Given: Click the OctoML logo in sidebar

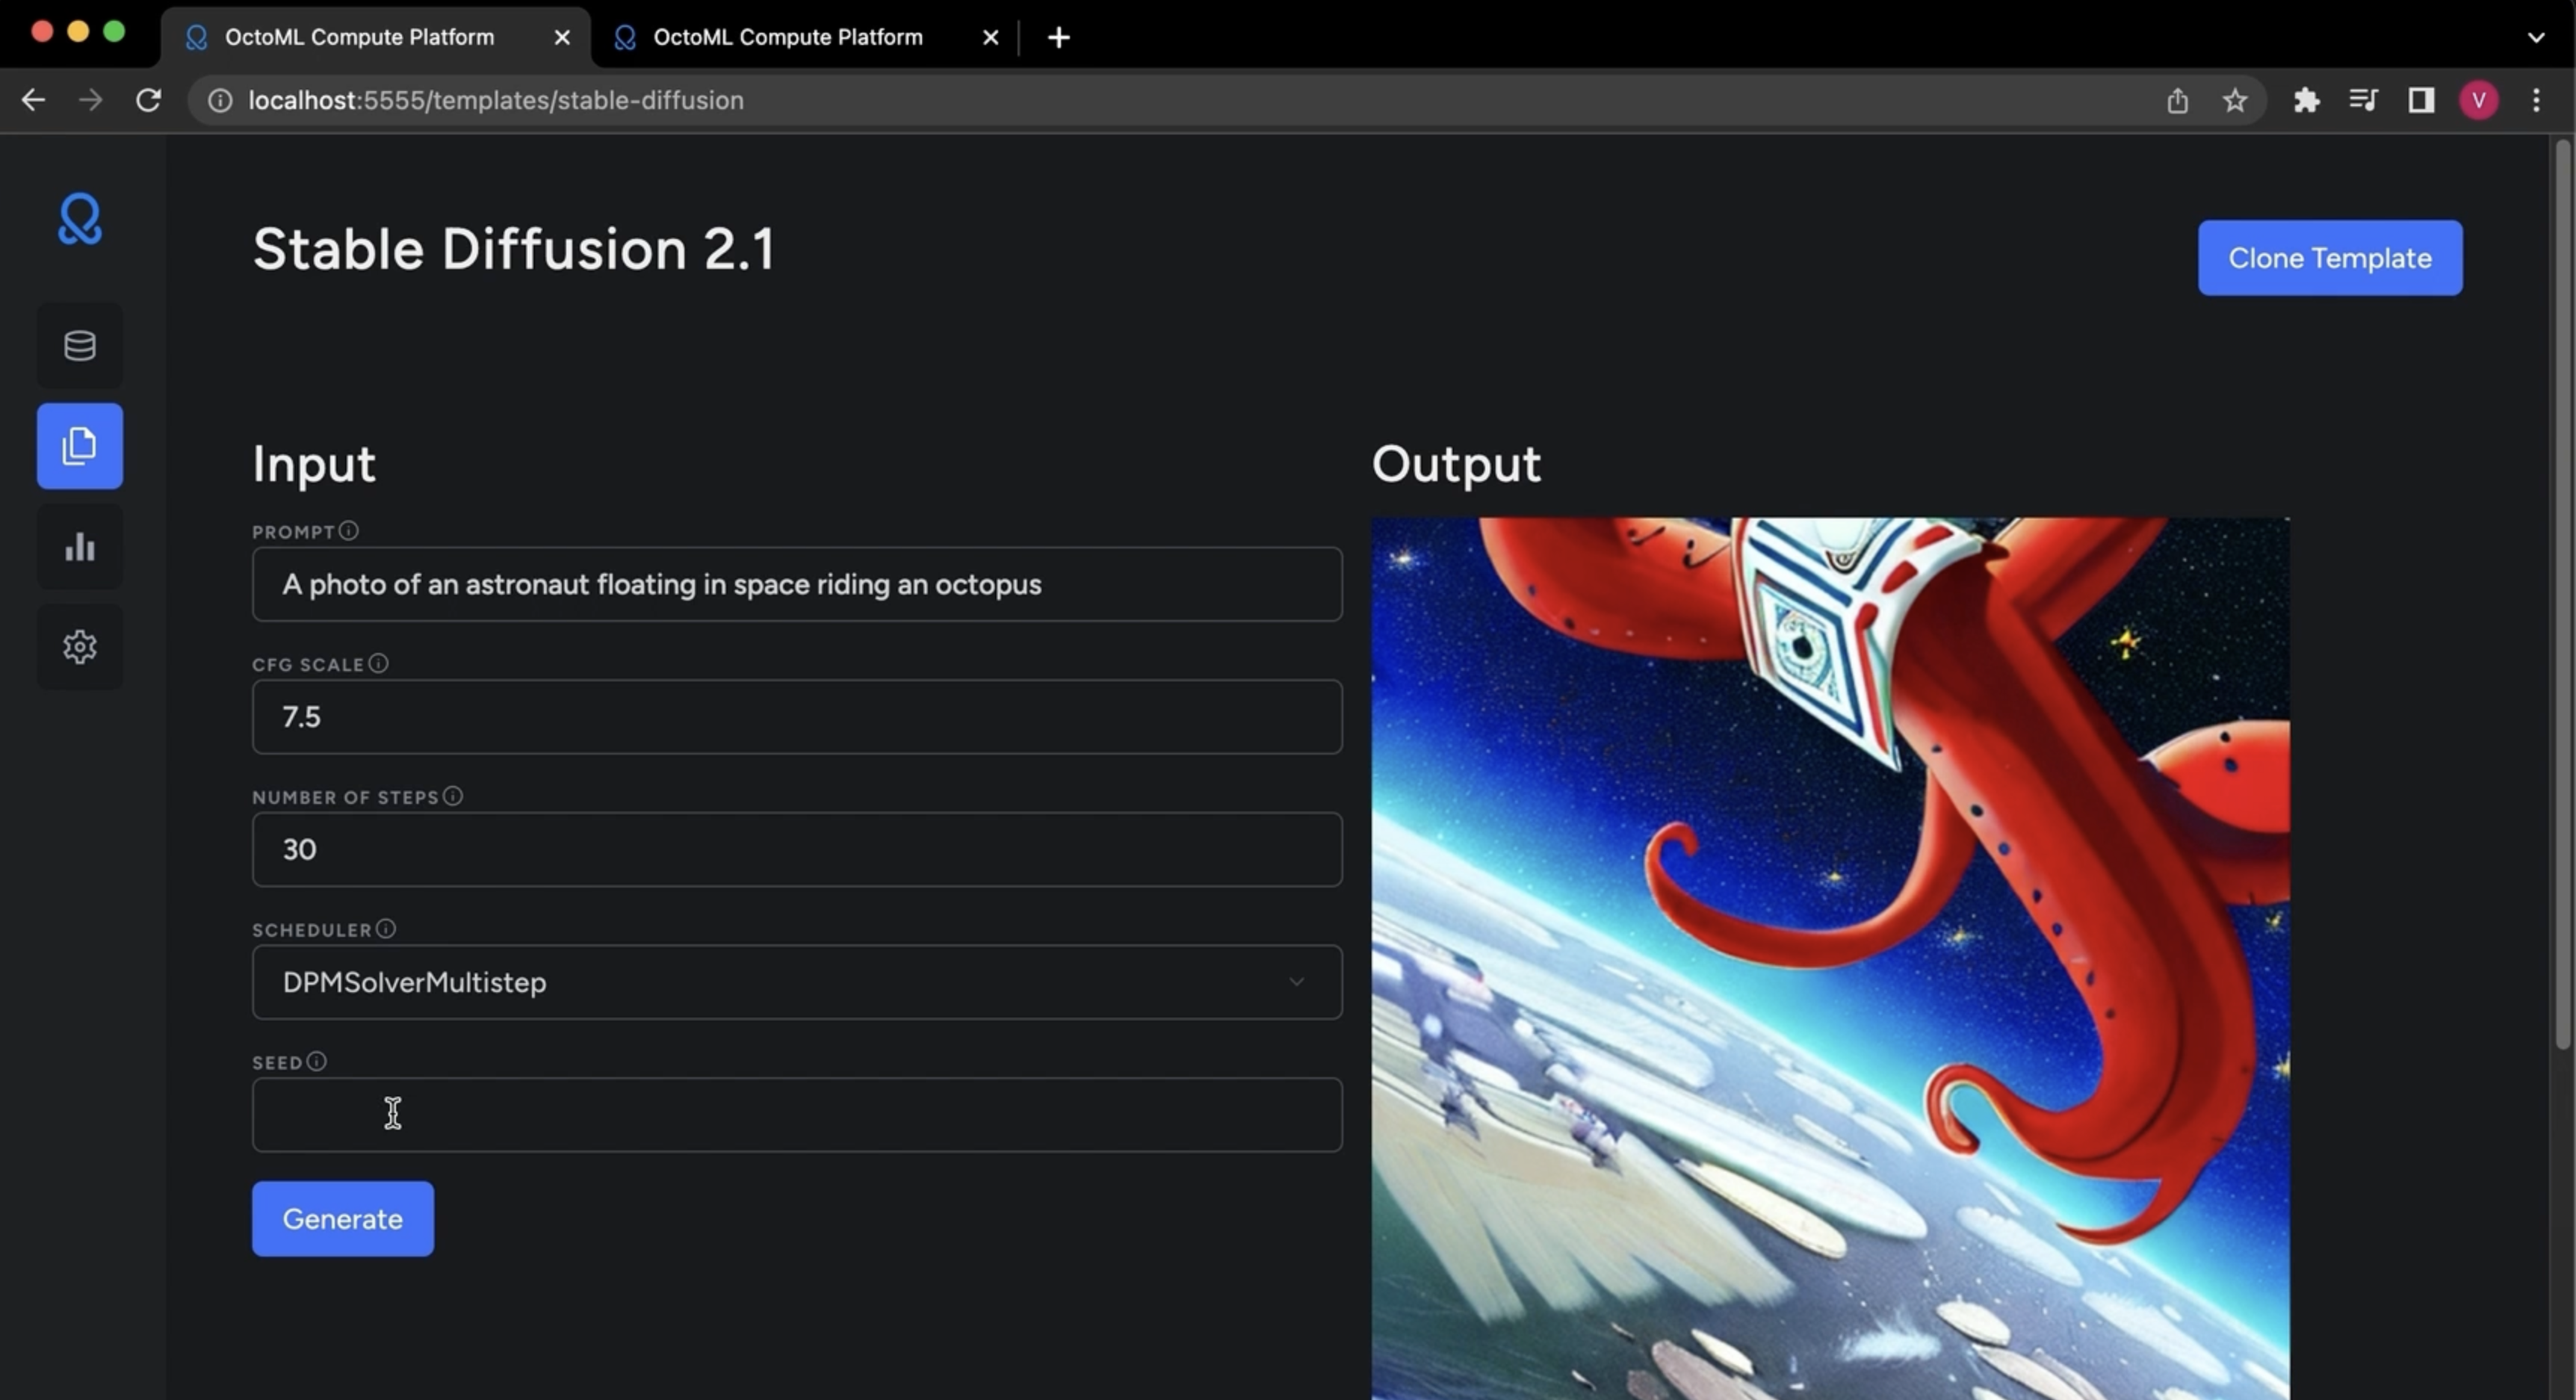Looking at the screenshot, I should pyautogui.click(x=80, y=219).
